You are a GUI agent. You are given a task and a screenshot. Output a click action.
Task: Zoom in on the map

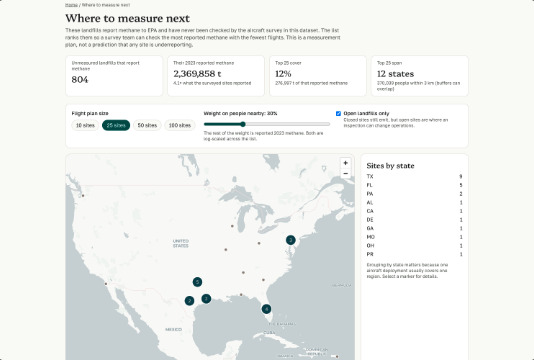[345, 163]
